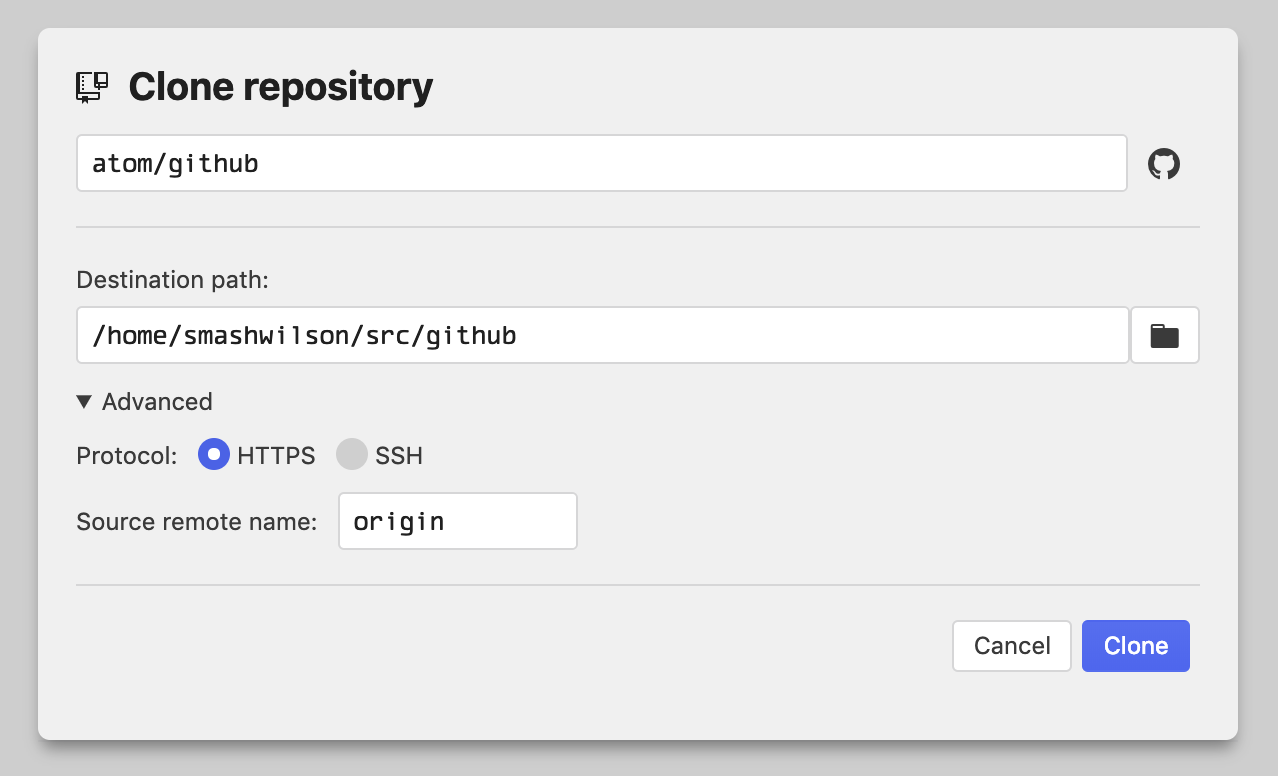Click the Clone repository heading

pos(281,87)
